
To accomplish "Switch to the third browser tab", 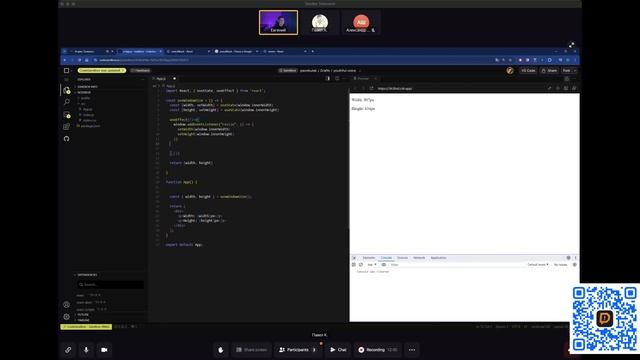I will 188,51.
